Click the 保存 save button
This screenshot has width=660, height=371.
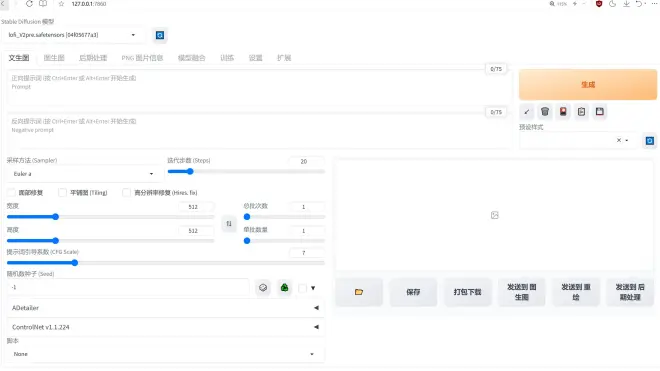413,292
